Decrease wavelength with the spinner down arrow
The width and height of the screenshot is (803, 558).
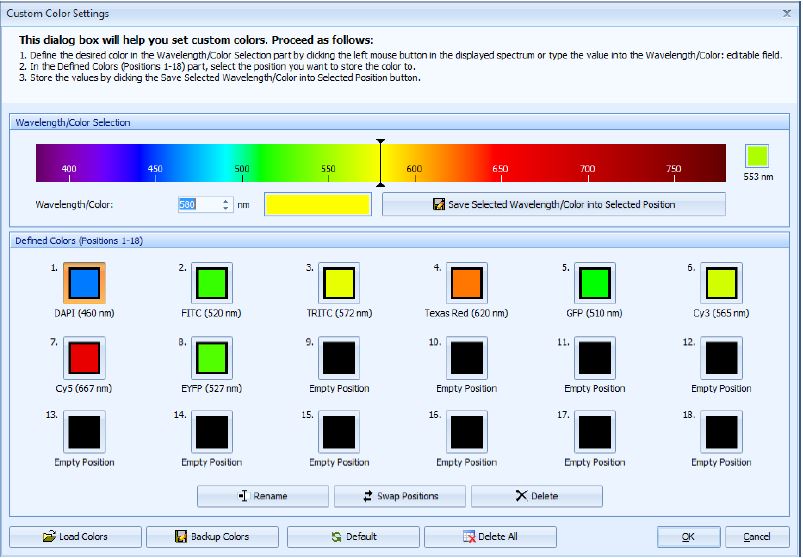point(225,208)
